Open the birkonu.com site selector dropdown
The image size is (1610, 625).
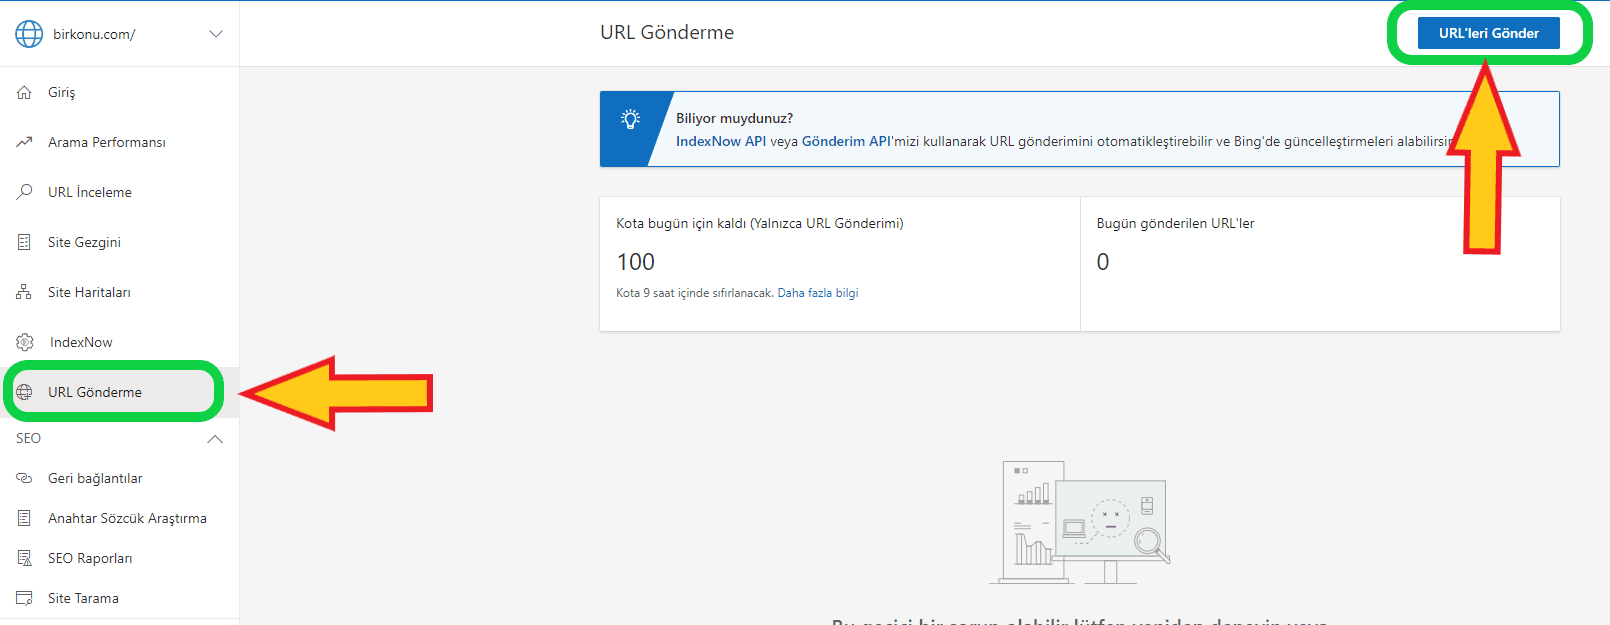tap(215, 34)
